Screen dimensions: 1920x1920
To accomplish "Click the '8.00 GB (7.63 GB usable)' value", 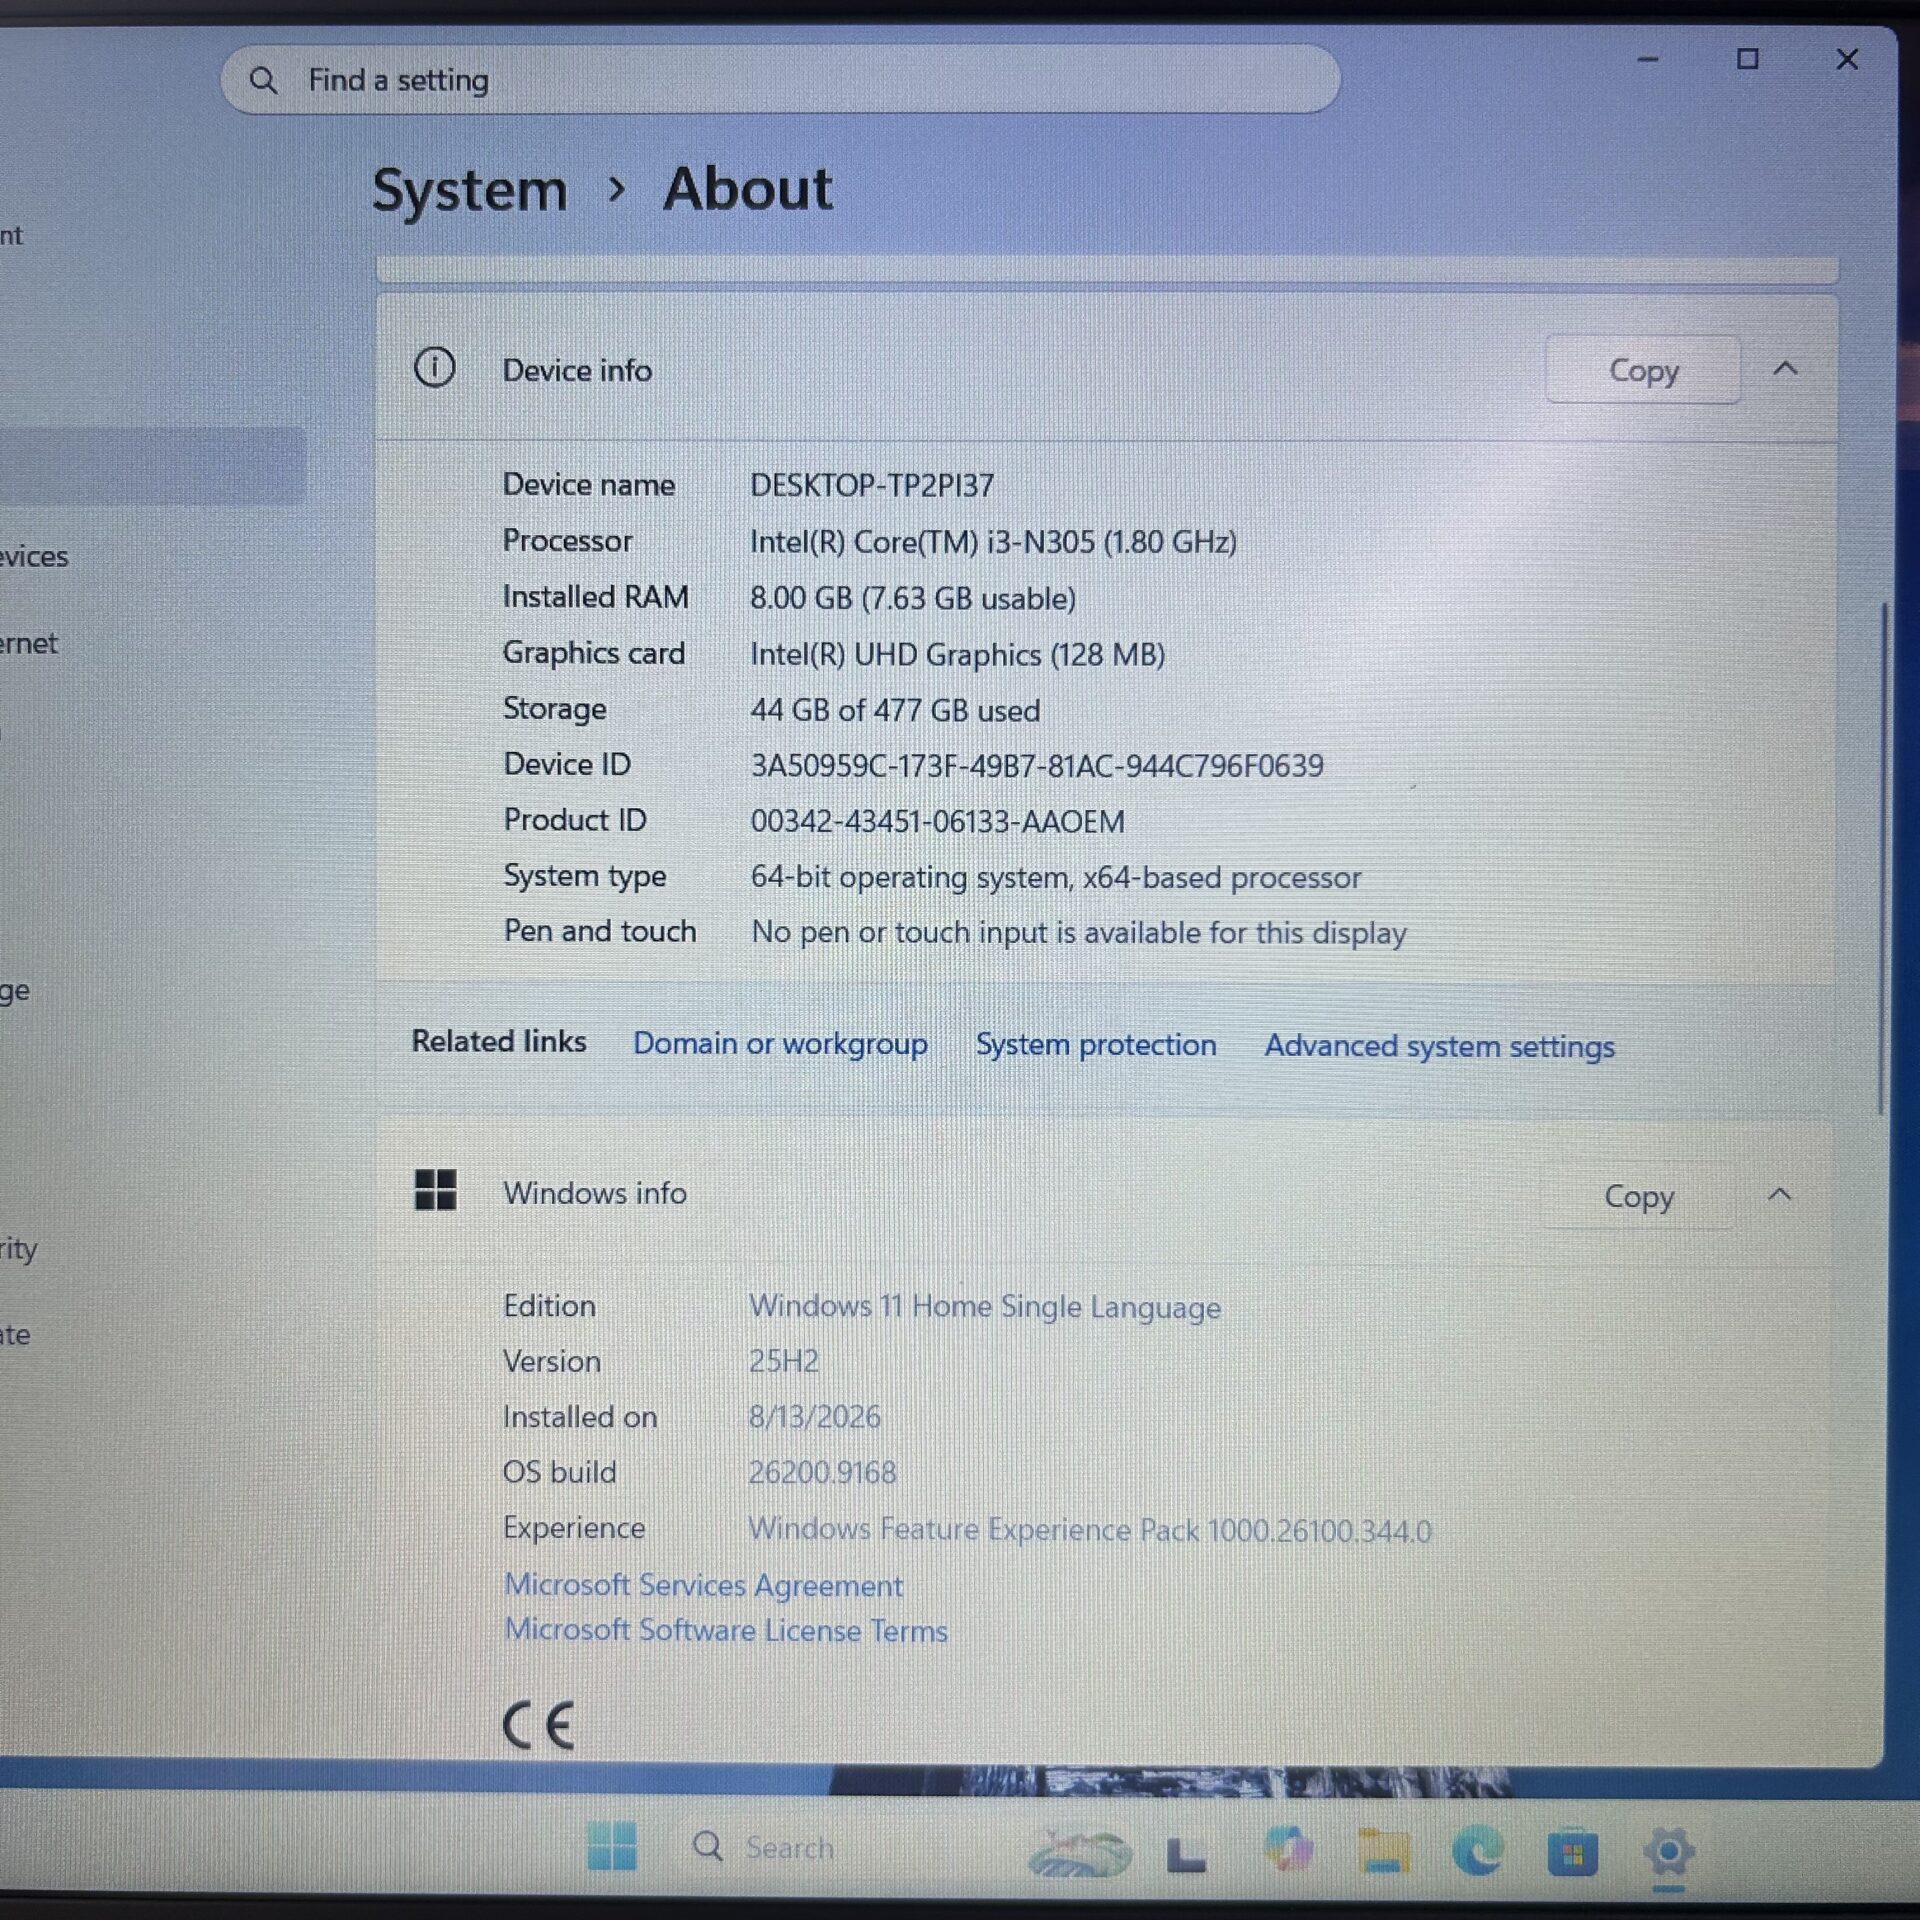I will click(x=913, y=598).
